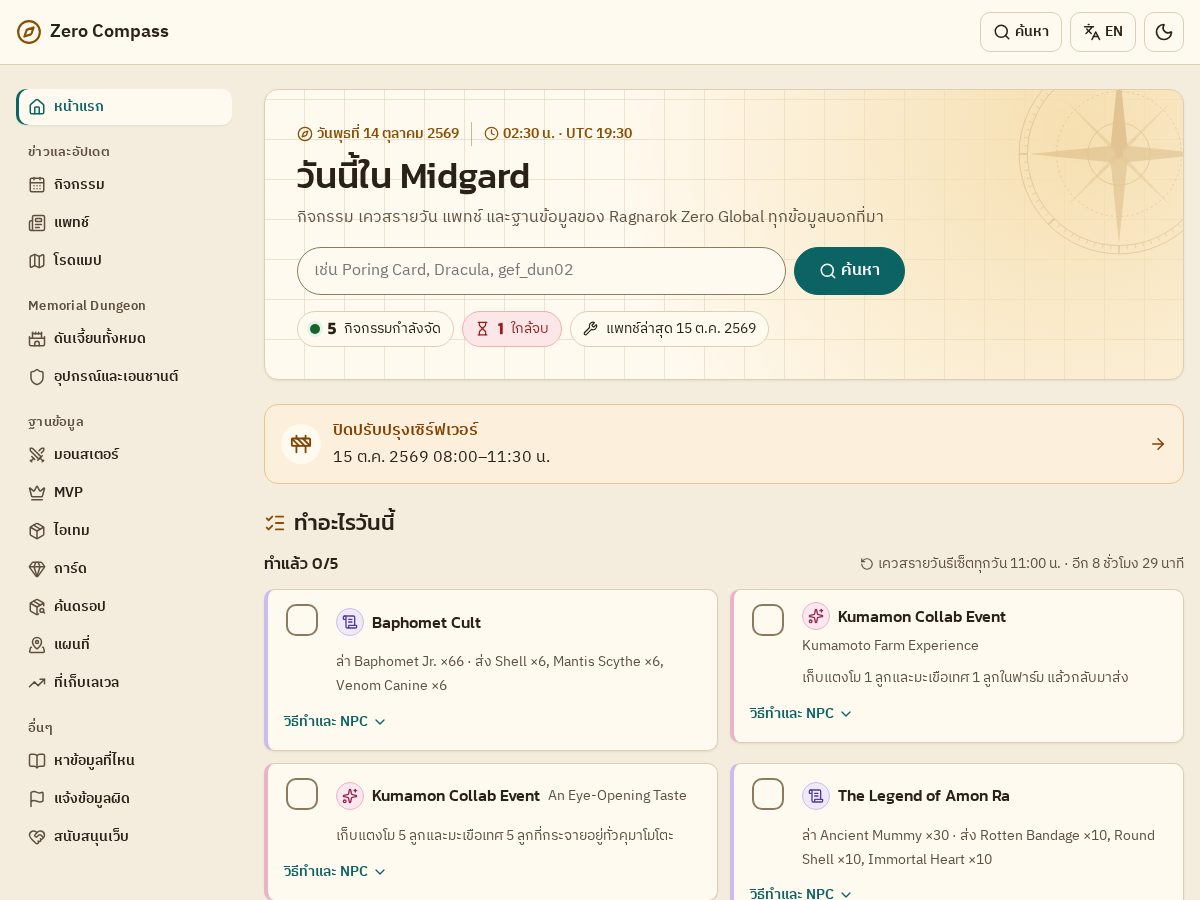
Task: Click the Zero Compass logo icon
Action: (x=29, y=32)
